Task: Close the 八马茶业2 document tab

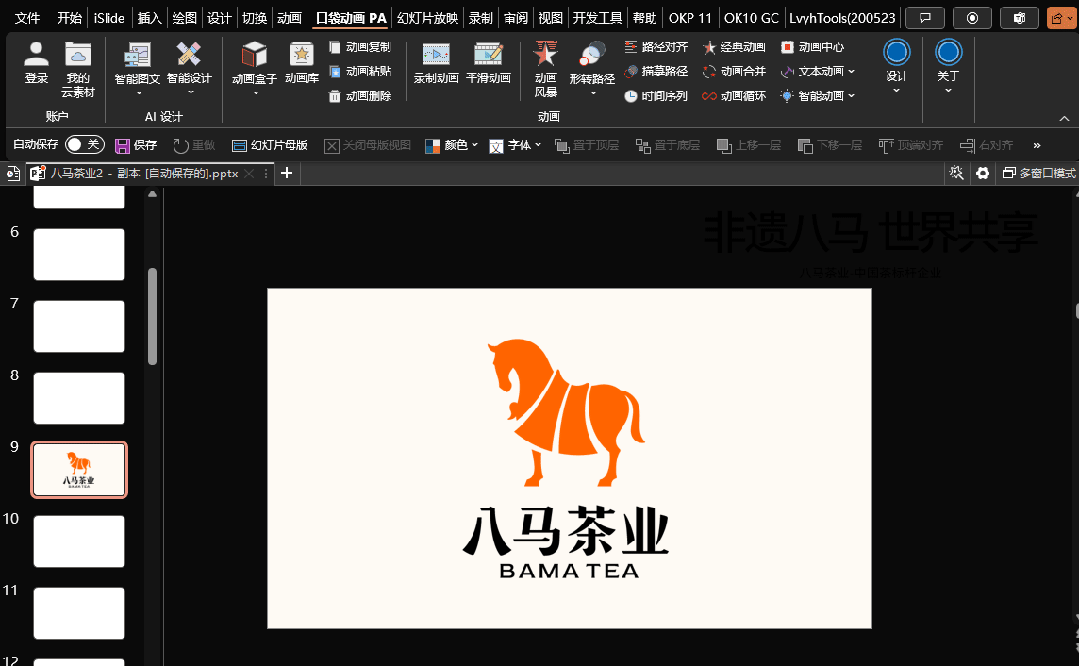Action: (250, 173)
